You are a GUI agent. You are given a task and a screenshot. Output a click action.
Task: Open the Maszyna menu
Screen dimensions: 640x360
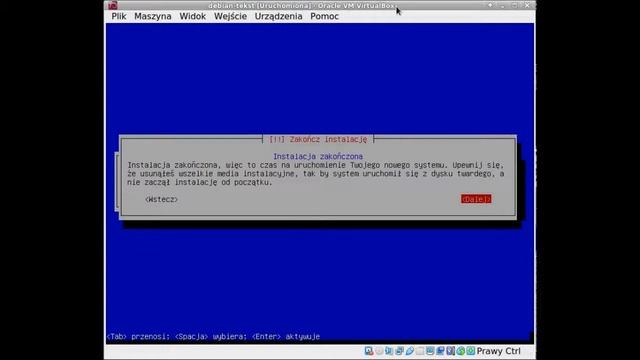[x=153, y=16]
